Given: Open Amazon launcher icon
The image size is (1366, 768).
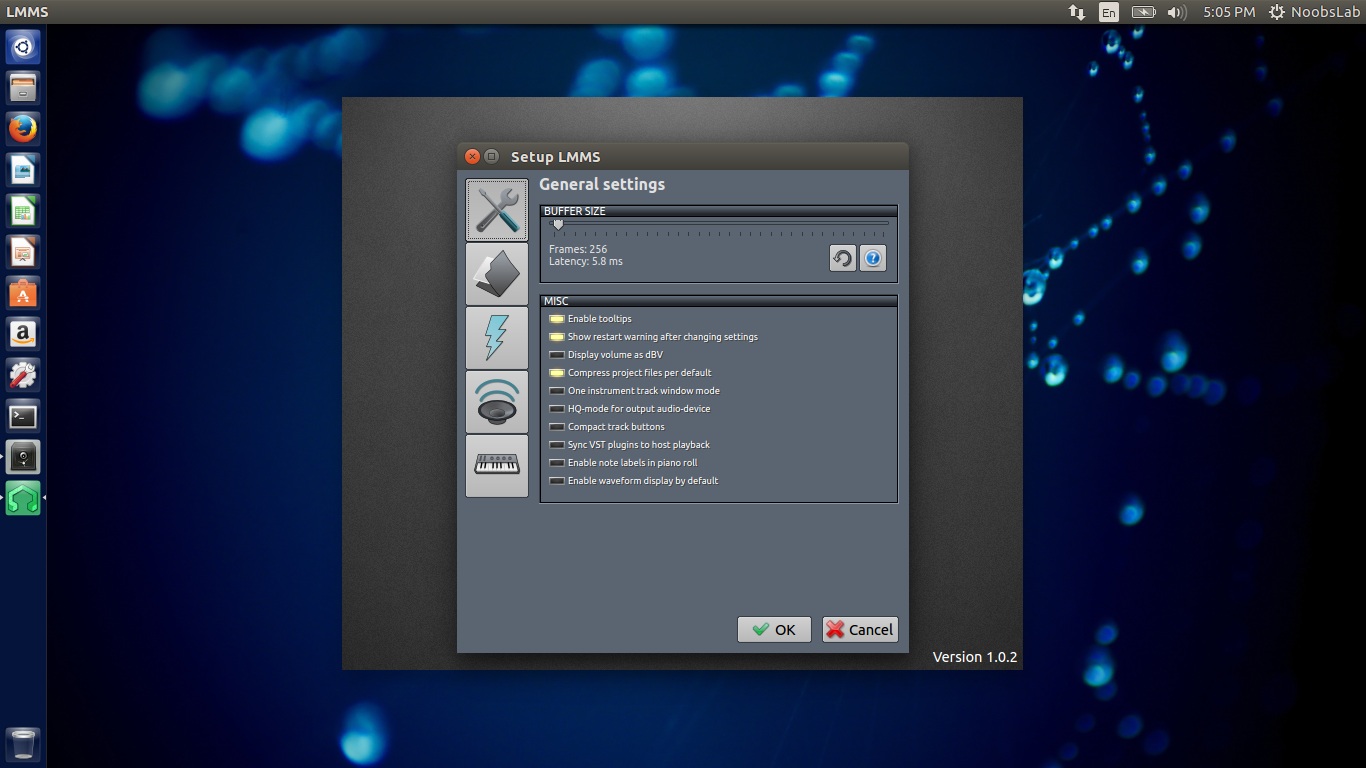Looking at the screenshot, I should [23, 334].
